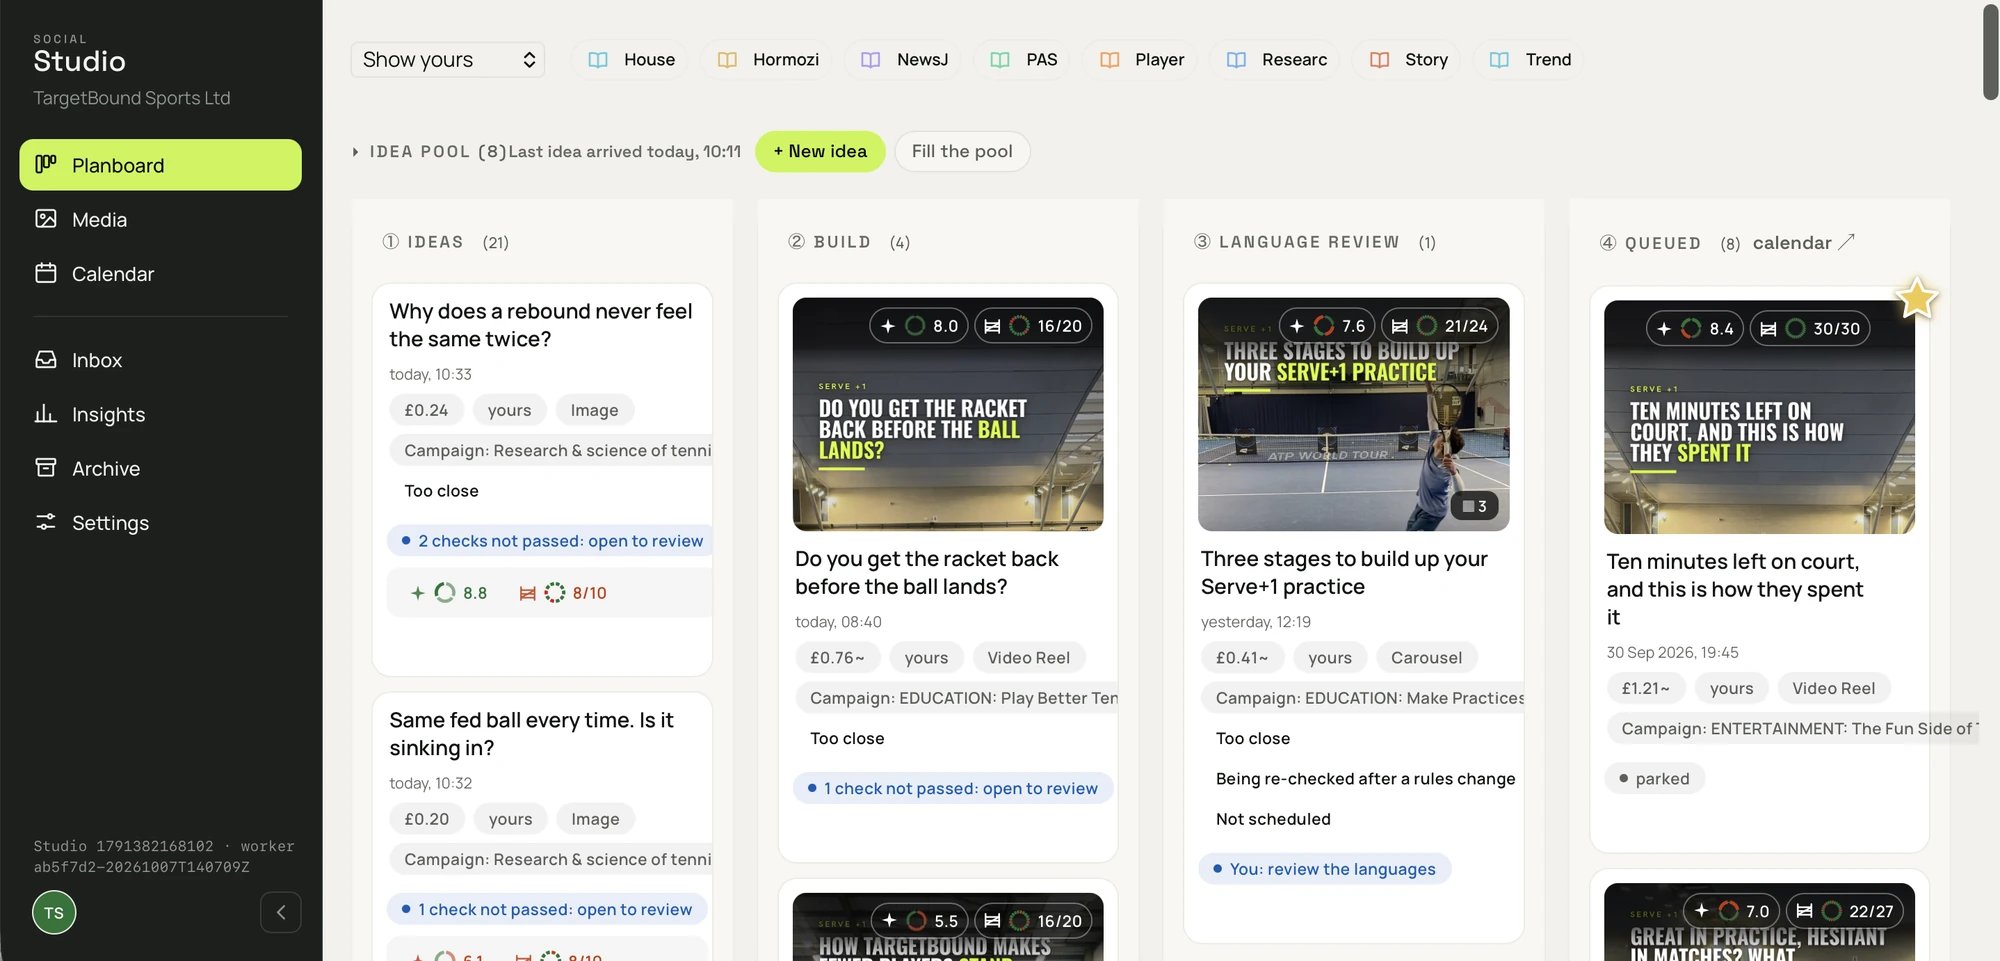The image size is (2000, 961).
Task: Click the Fill the pool button
Action: (x=962, y=151)
